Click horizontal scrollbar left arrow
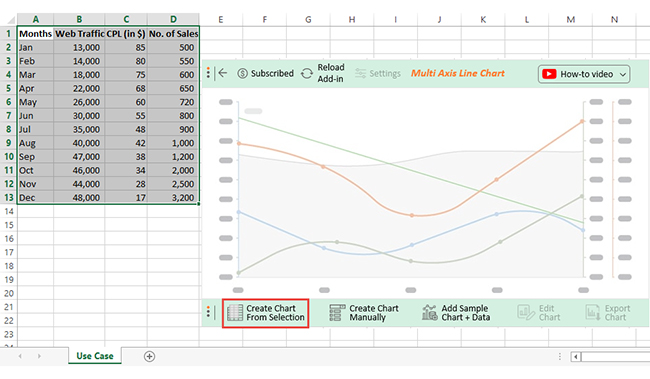Image resolution: width=650 pixels, height=379 pixels. coord(575,357)
